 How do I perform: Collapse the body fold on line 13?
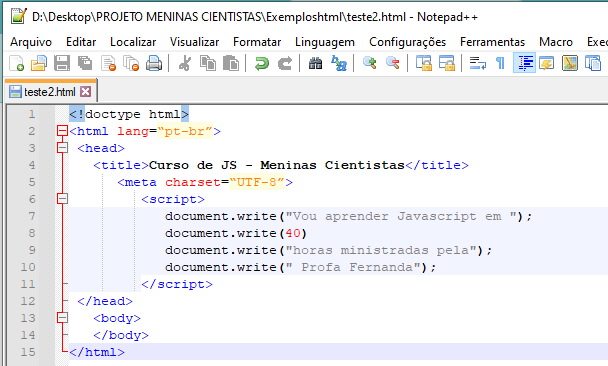62,318
